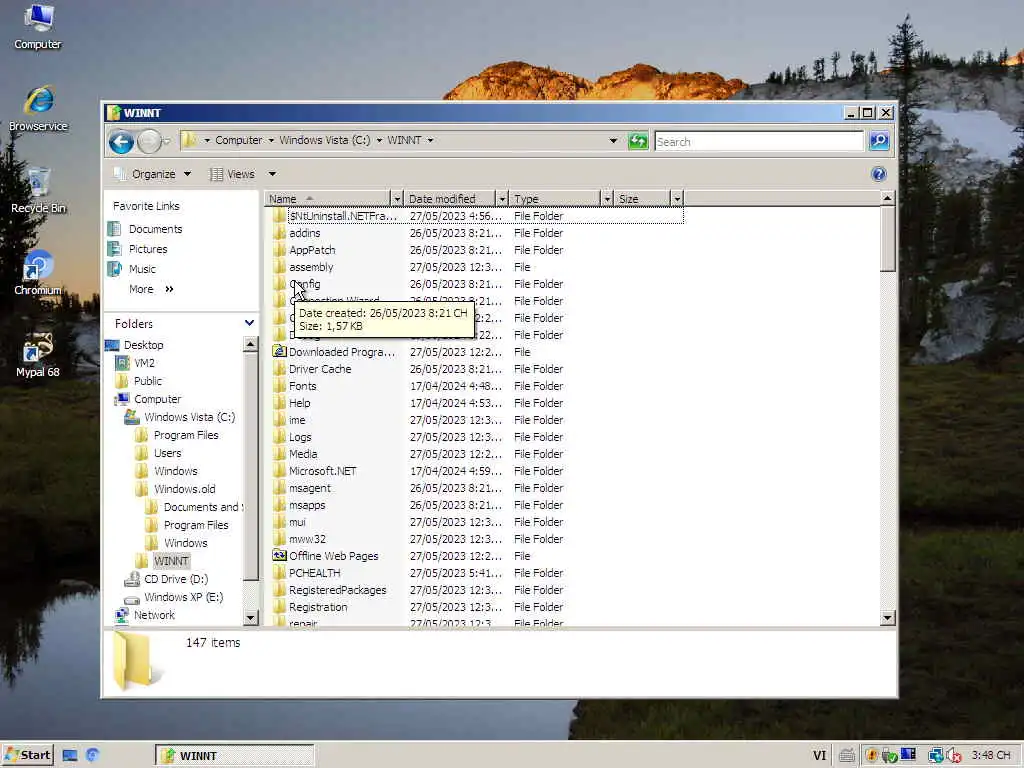The image size is (1024, 768).
Task: Open the address bar history dropdown arrow
Action: pos(613,140)
